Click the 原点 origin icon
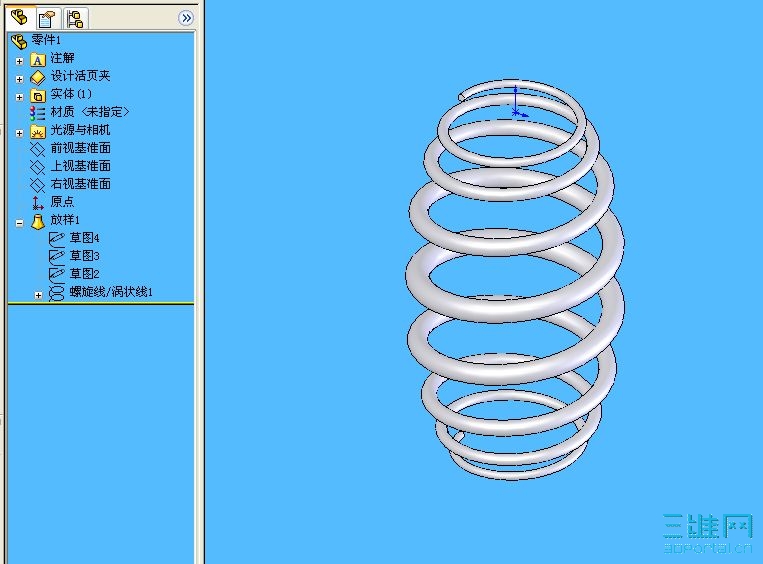Image resolution: width=763 pixels, height=564 pixels. (x=37, y=203)
